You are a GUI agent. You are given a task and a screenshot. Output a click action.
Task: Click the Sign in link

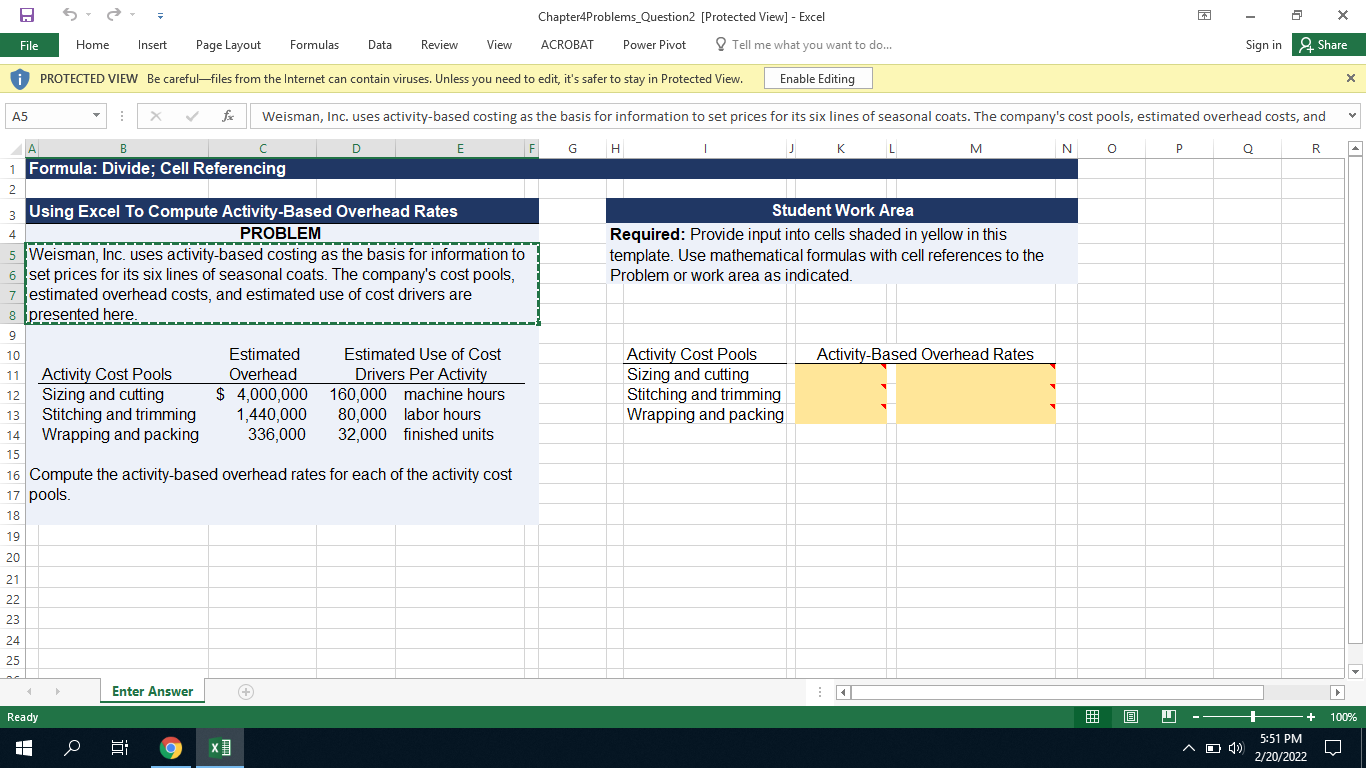point(1263,44)
